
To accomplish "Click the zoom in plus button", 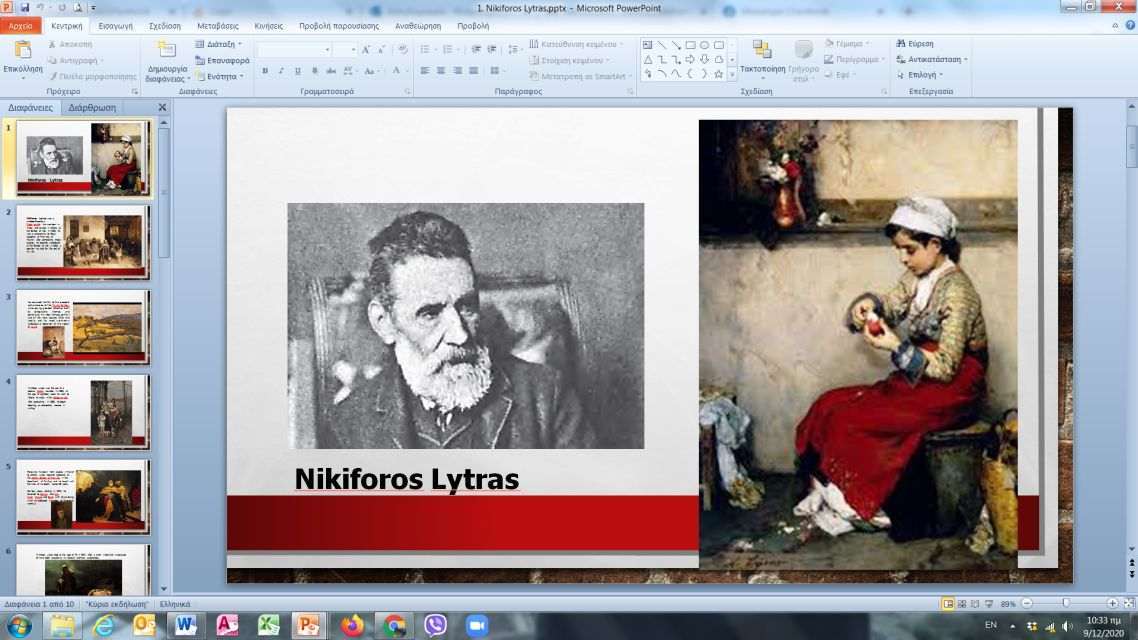I will 1112,604.
